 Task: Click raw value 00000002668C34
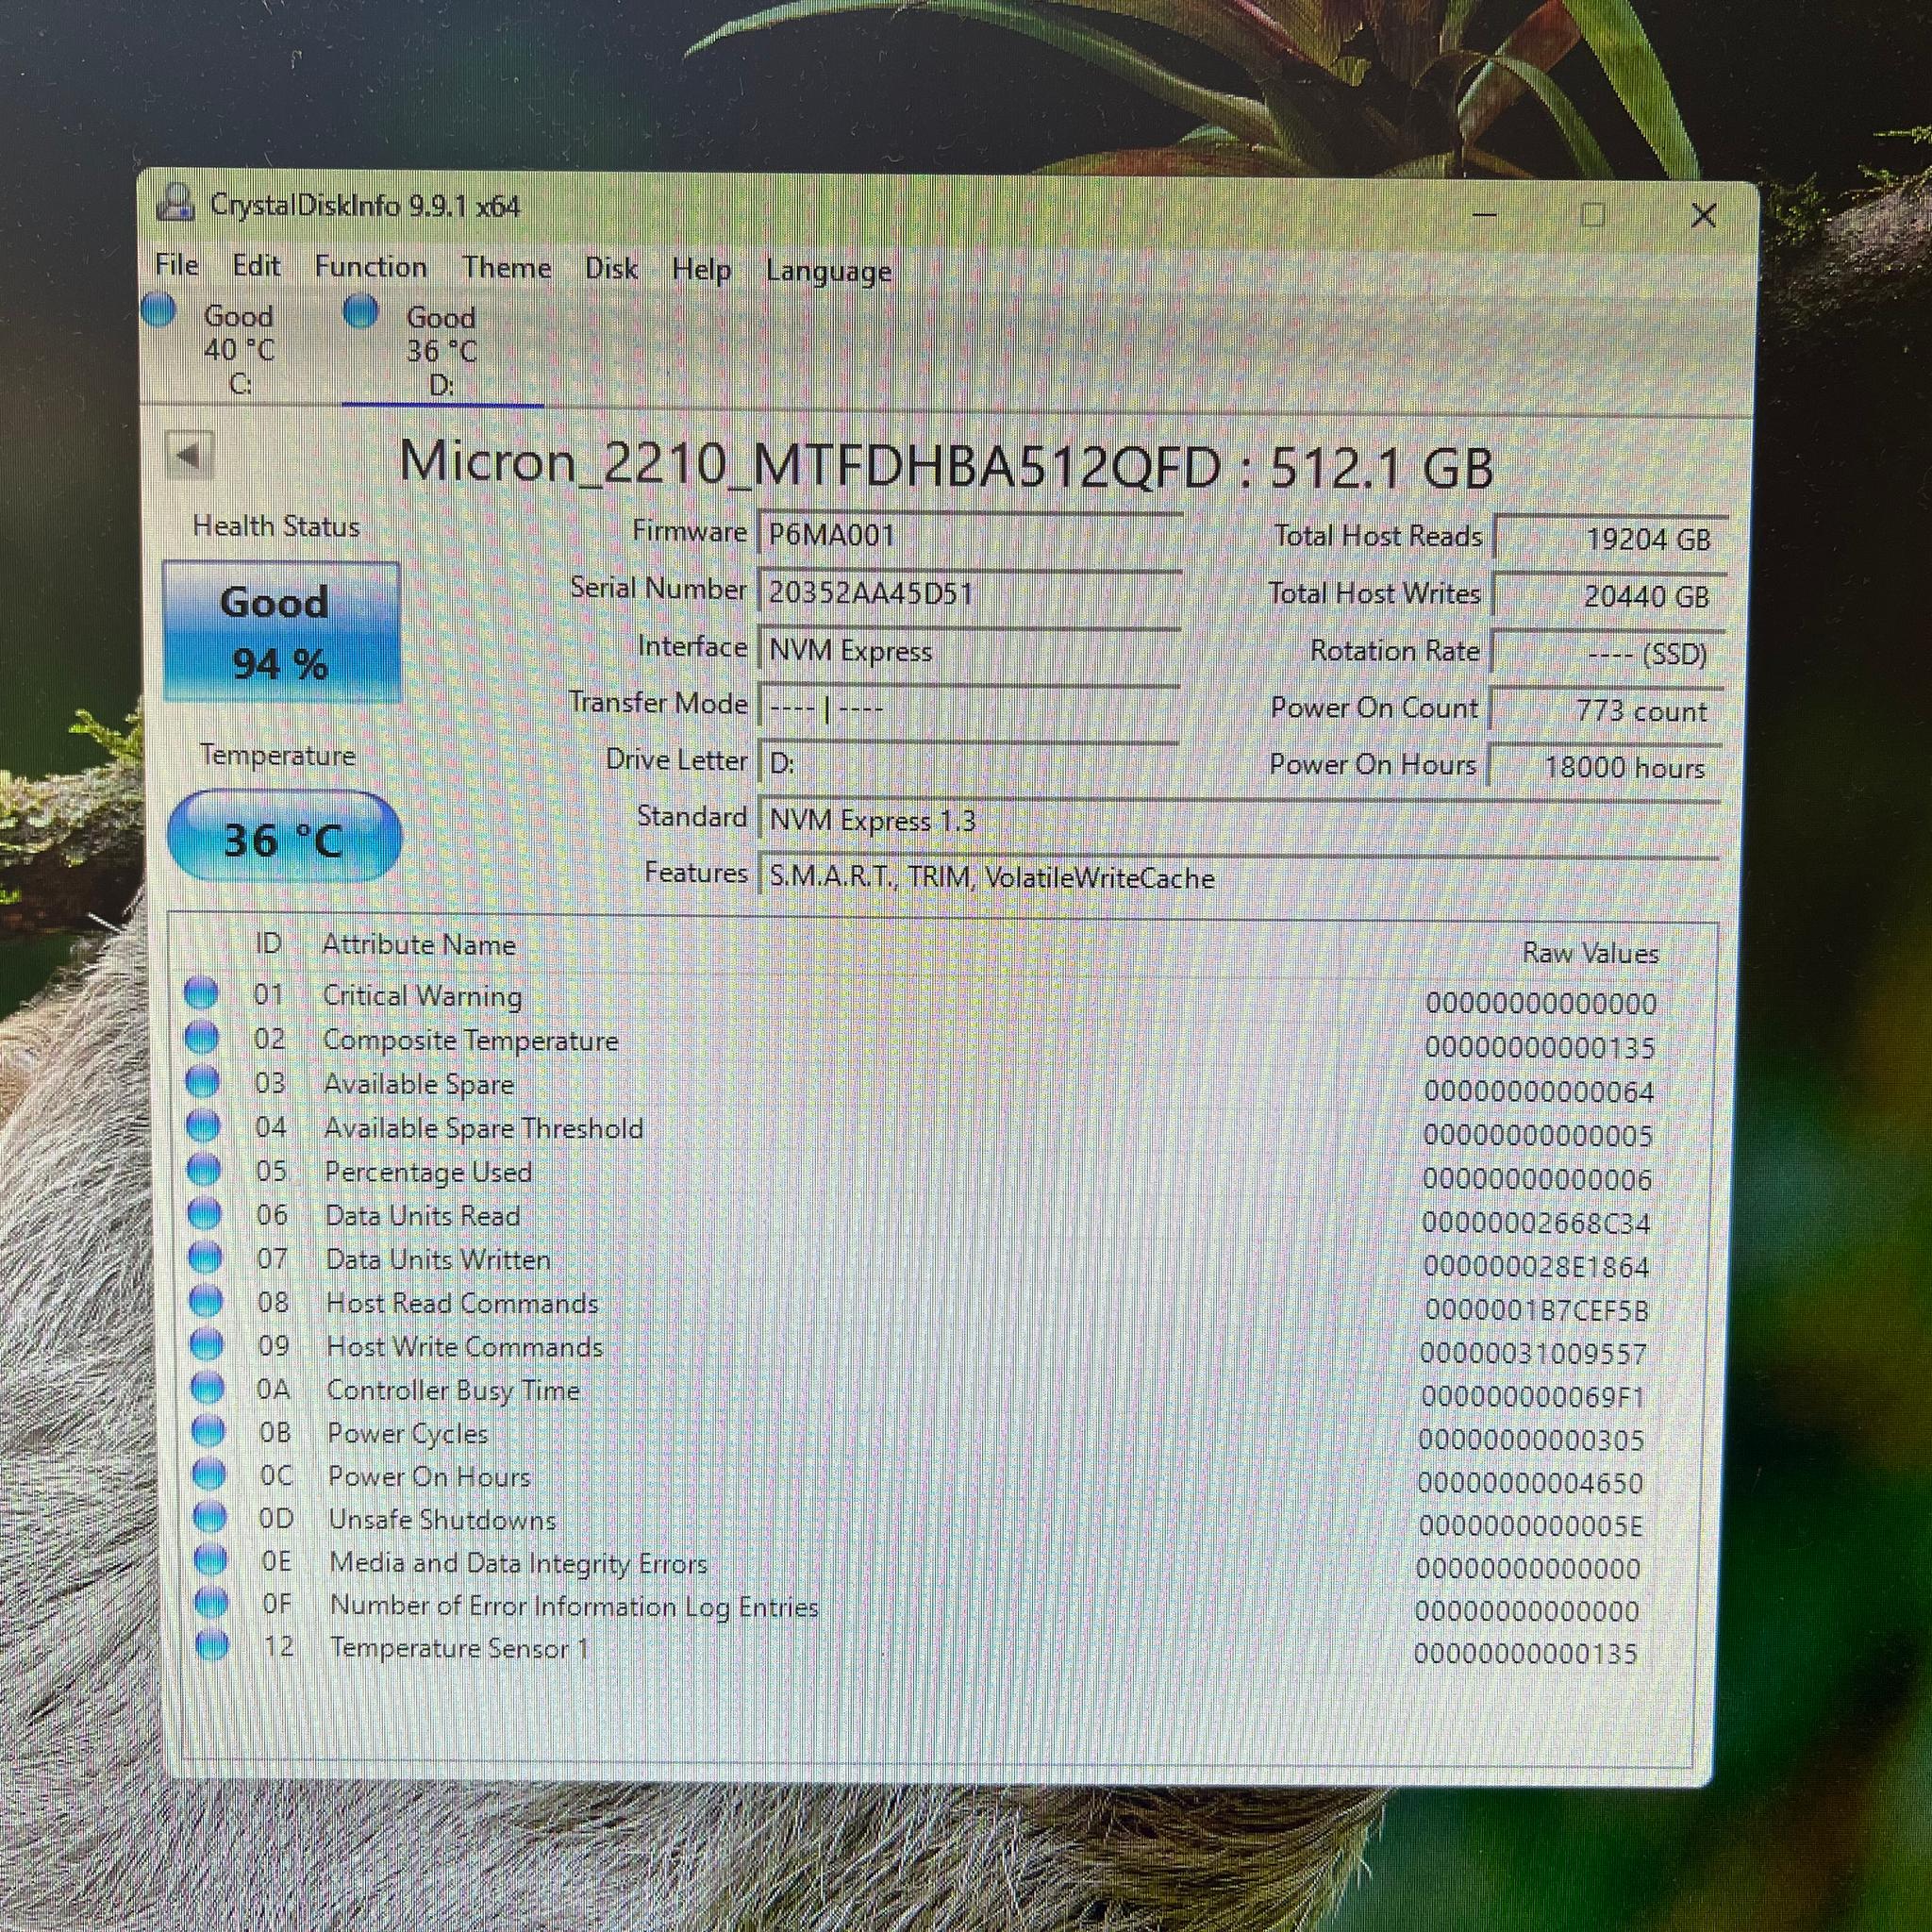[1536, 1223]
